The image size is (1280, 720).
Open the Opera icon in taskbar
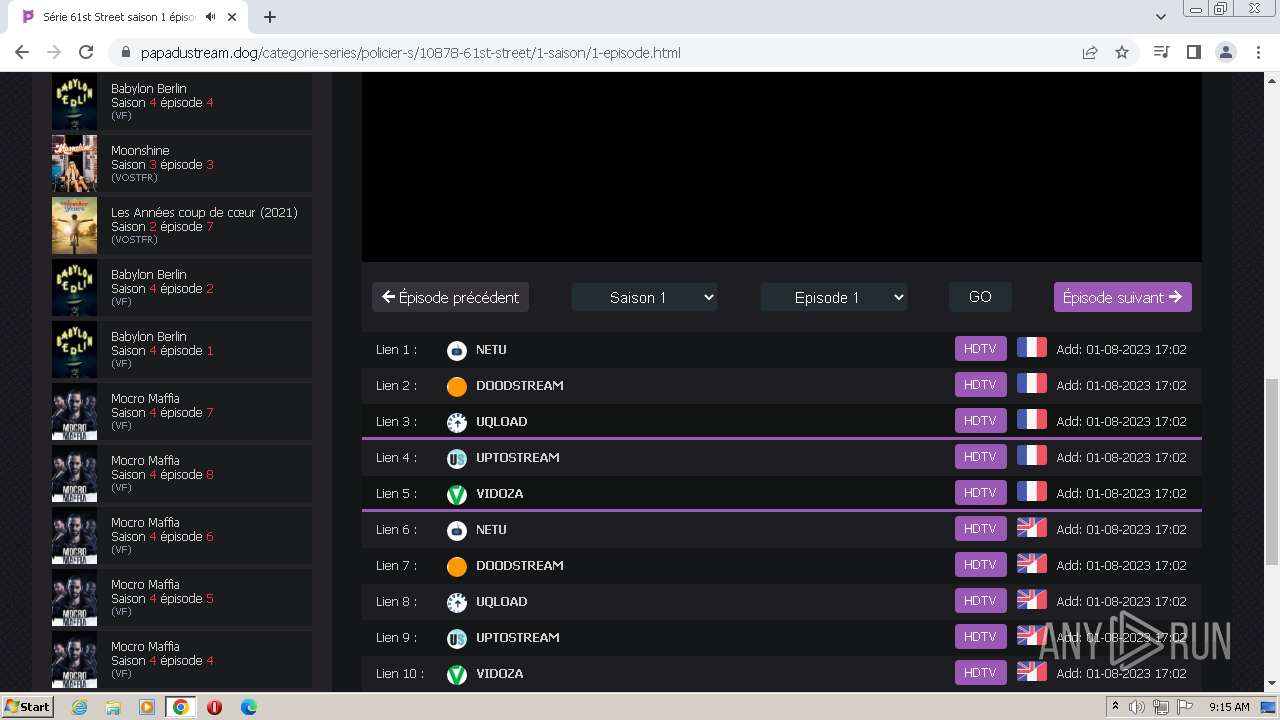[x=214, y=707]
